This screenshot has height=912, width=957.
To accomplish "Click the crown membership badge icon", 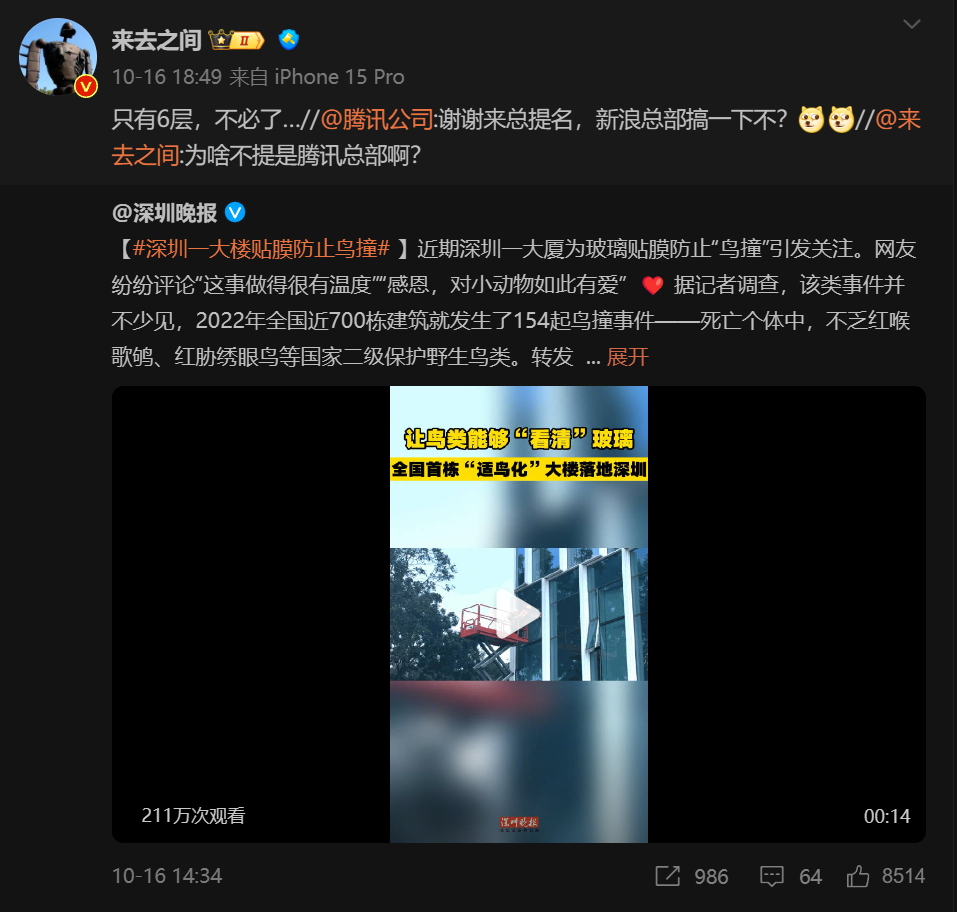I will (236, 40).
